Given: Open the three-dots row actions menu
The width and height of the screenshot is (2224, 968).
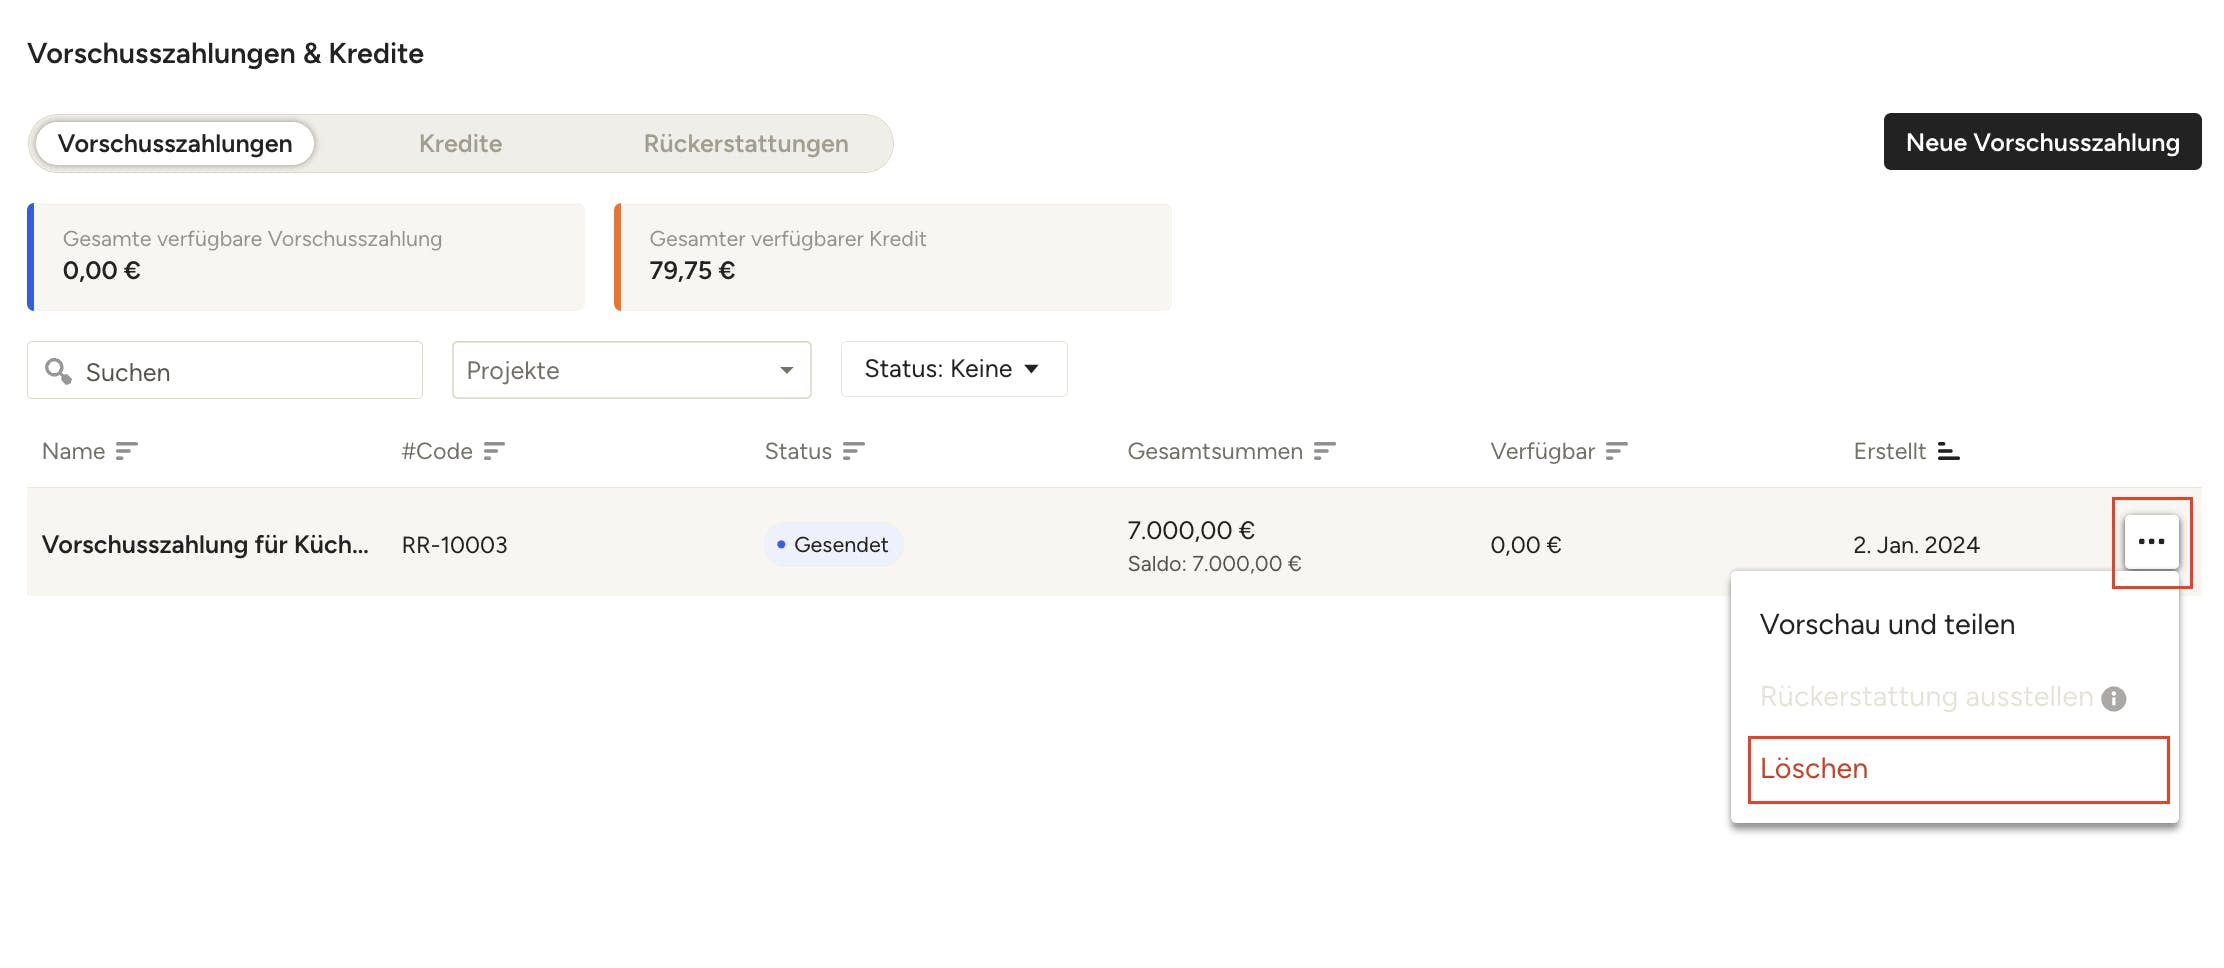Looking at the screenshot, I should coord(2151,542).
